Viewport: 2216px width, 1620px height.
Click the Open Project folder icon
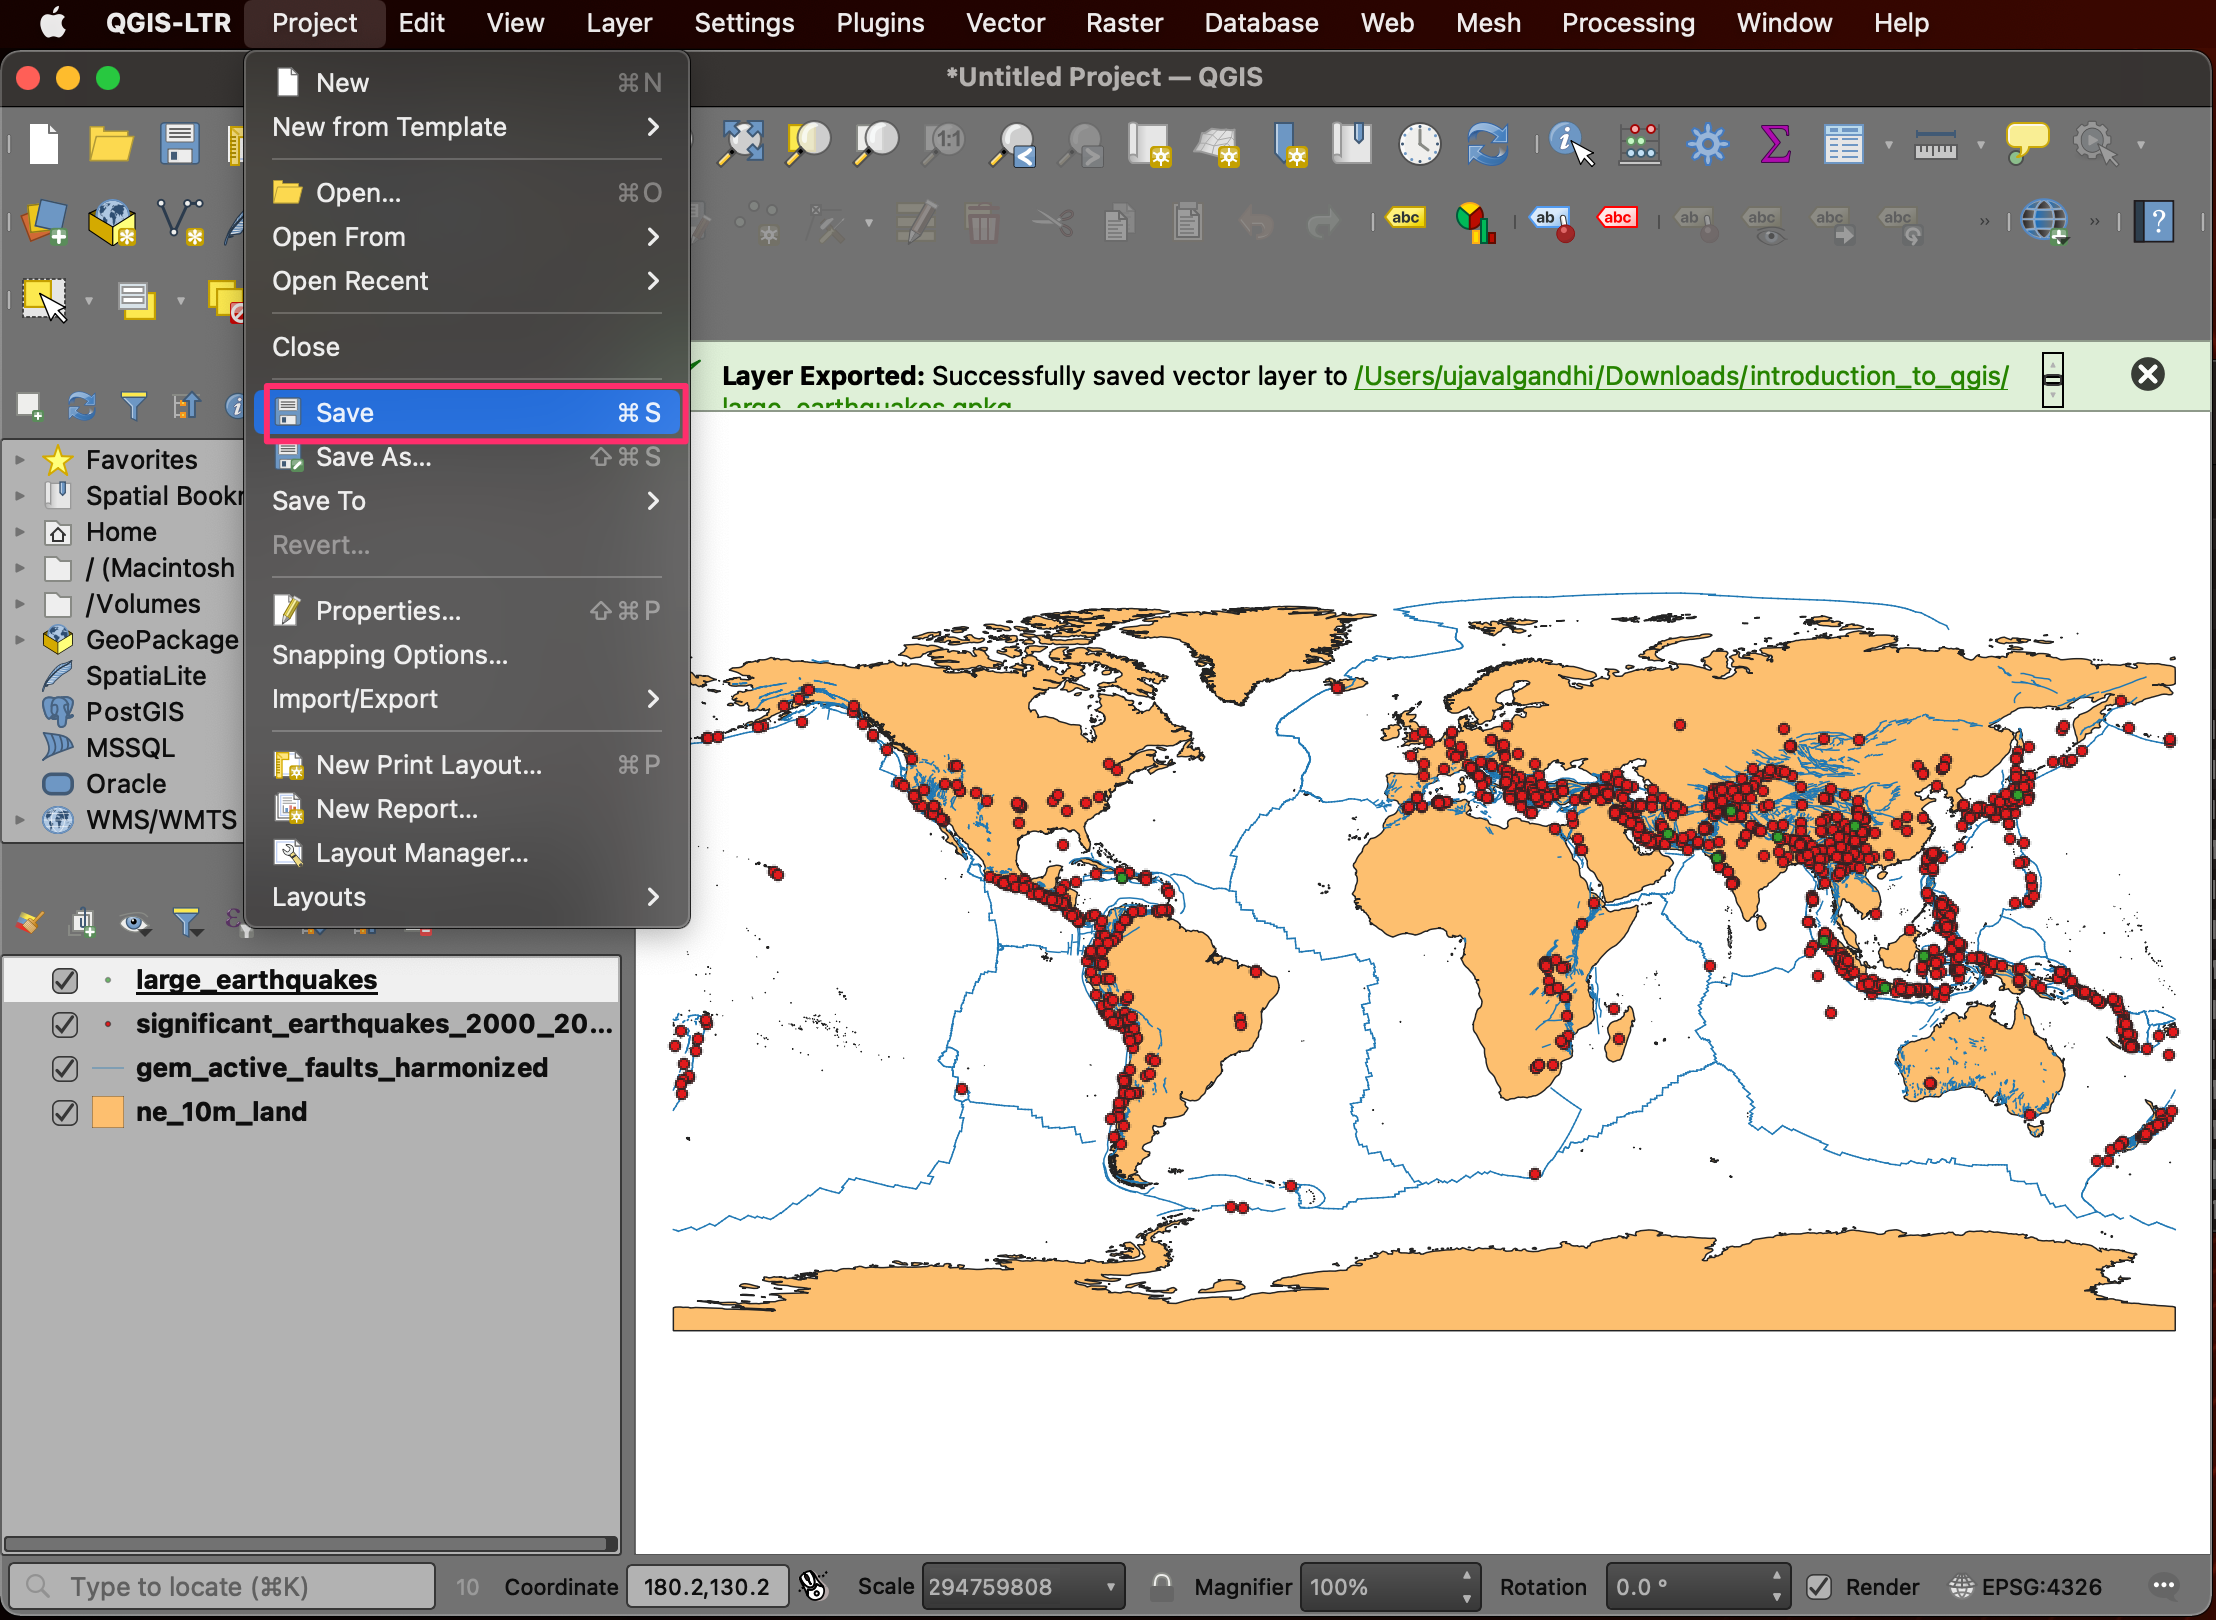click(x=111, y=144)
